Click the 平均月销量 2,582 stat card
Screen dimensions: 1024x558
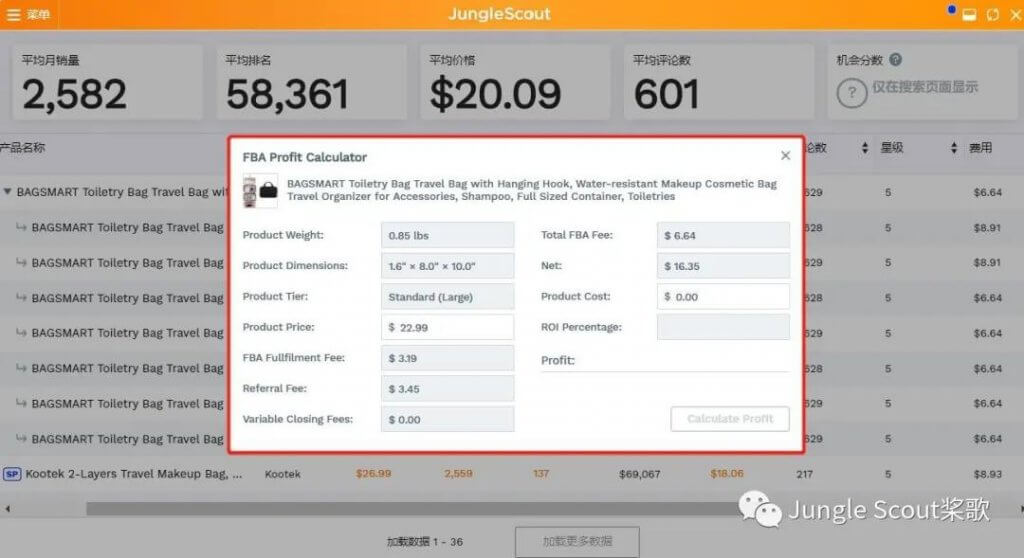click(x=107, y=82)
